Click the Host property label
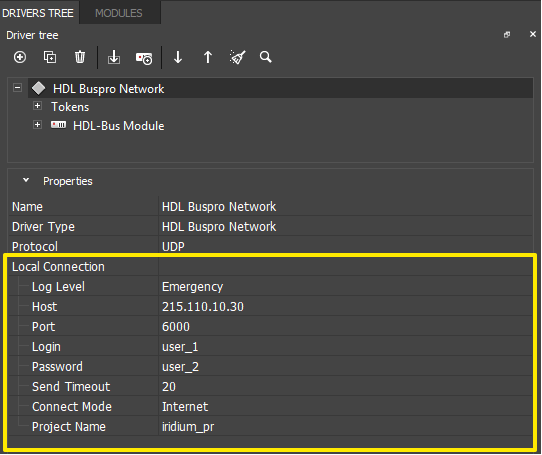Image resolution: width=542 pixels, height=455 pixels. [x=45, y=307]
